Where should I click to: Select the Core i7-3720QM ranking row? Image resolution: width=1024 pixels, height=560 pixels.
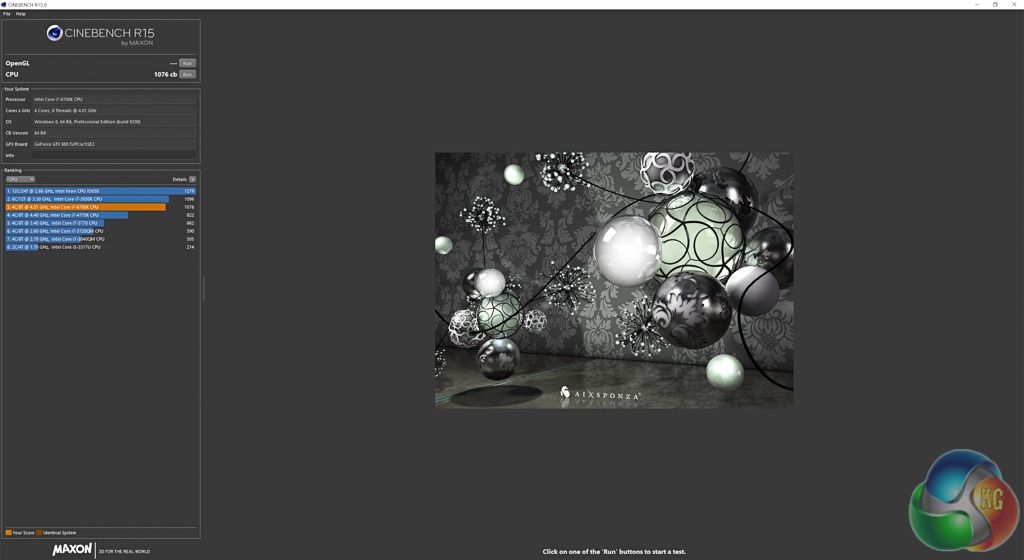point(101,231)
